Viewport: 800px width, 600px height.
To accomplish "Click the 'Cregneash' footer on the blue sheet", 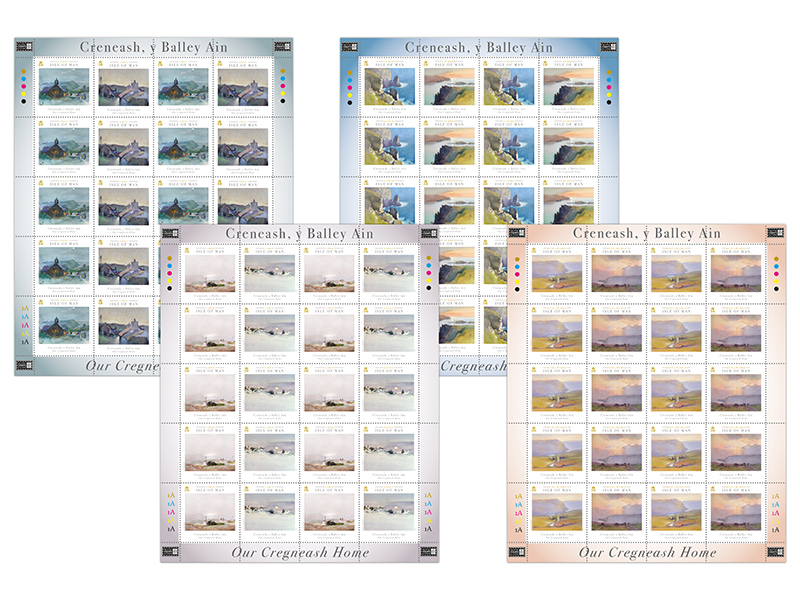I will (x=473, y=366).
